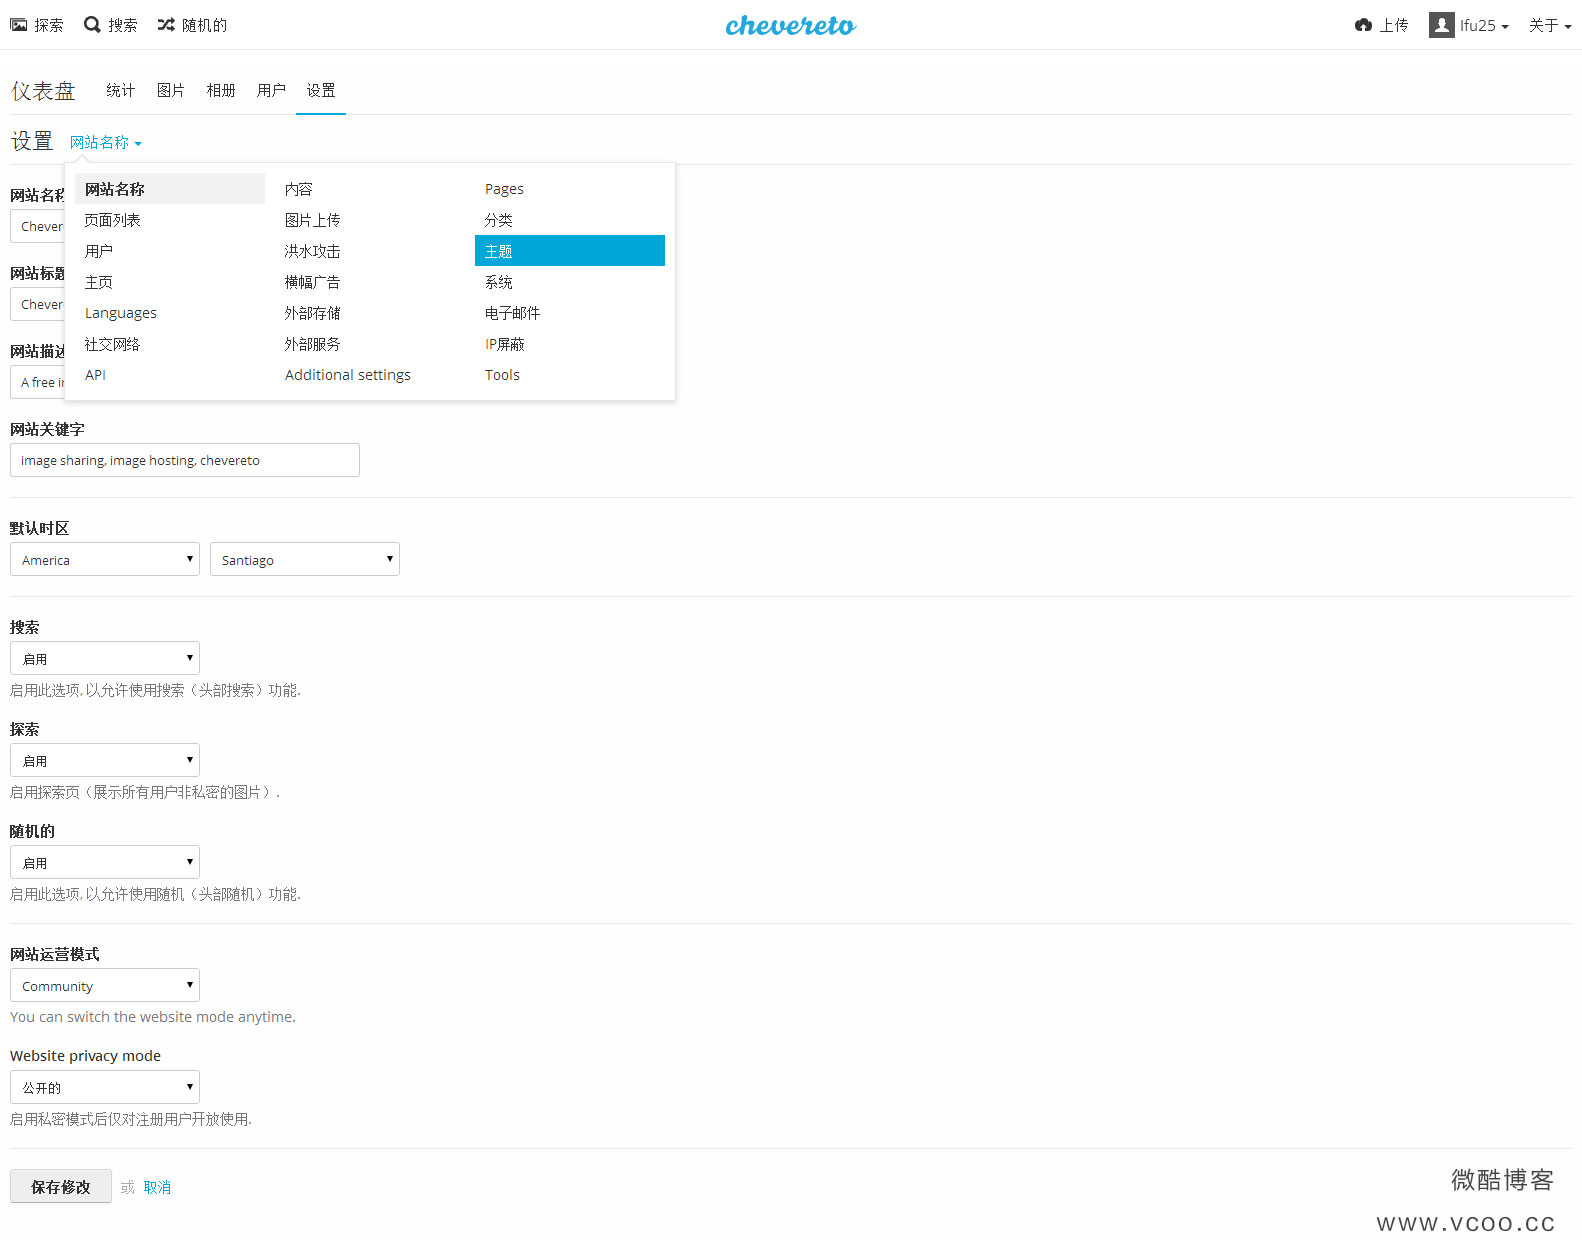Click the Explore image icon in header
This screenshot has height=1253, width=1582.
(19, 25)
